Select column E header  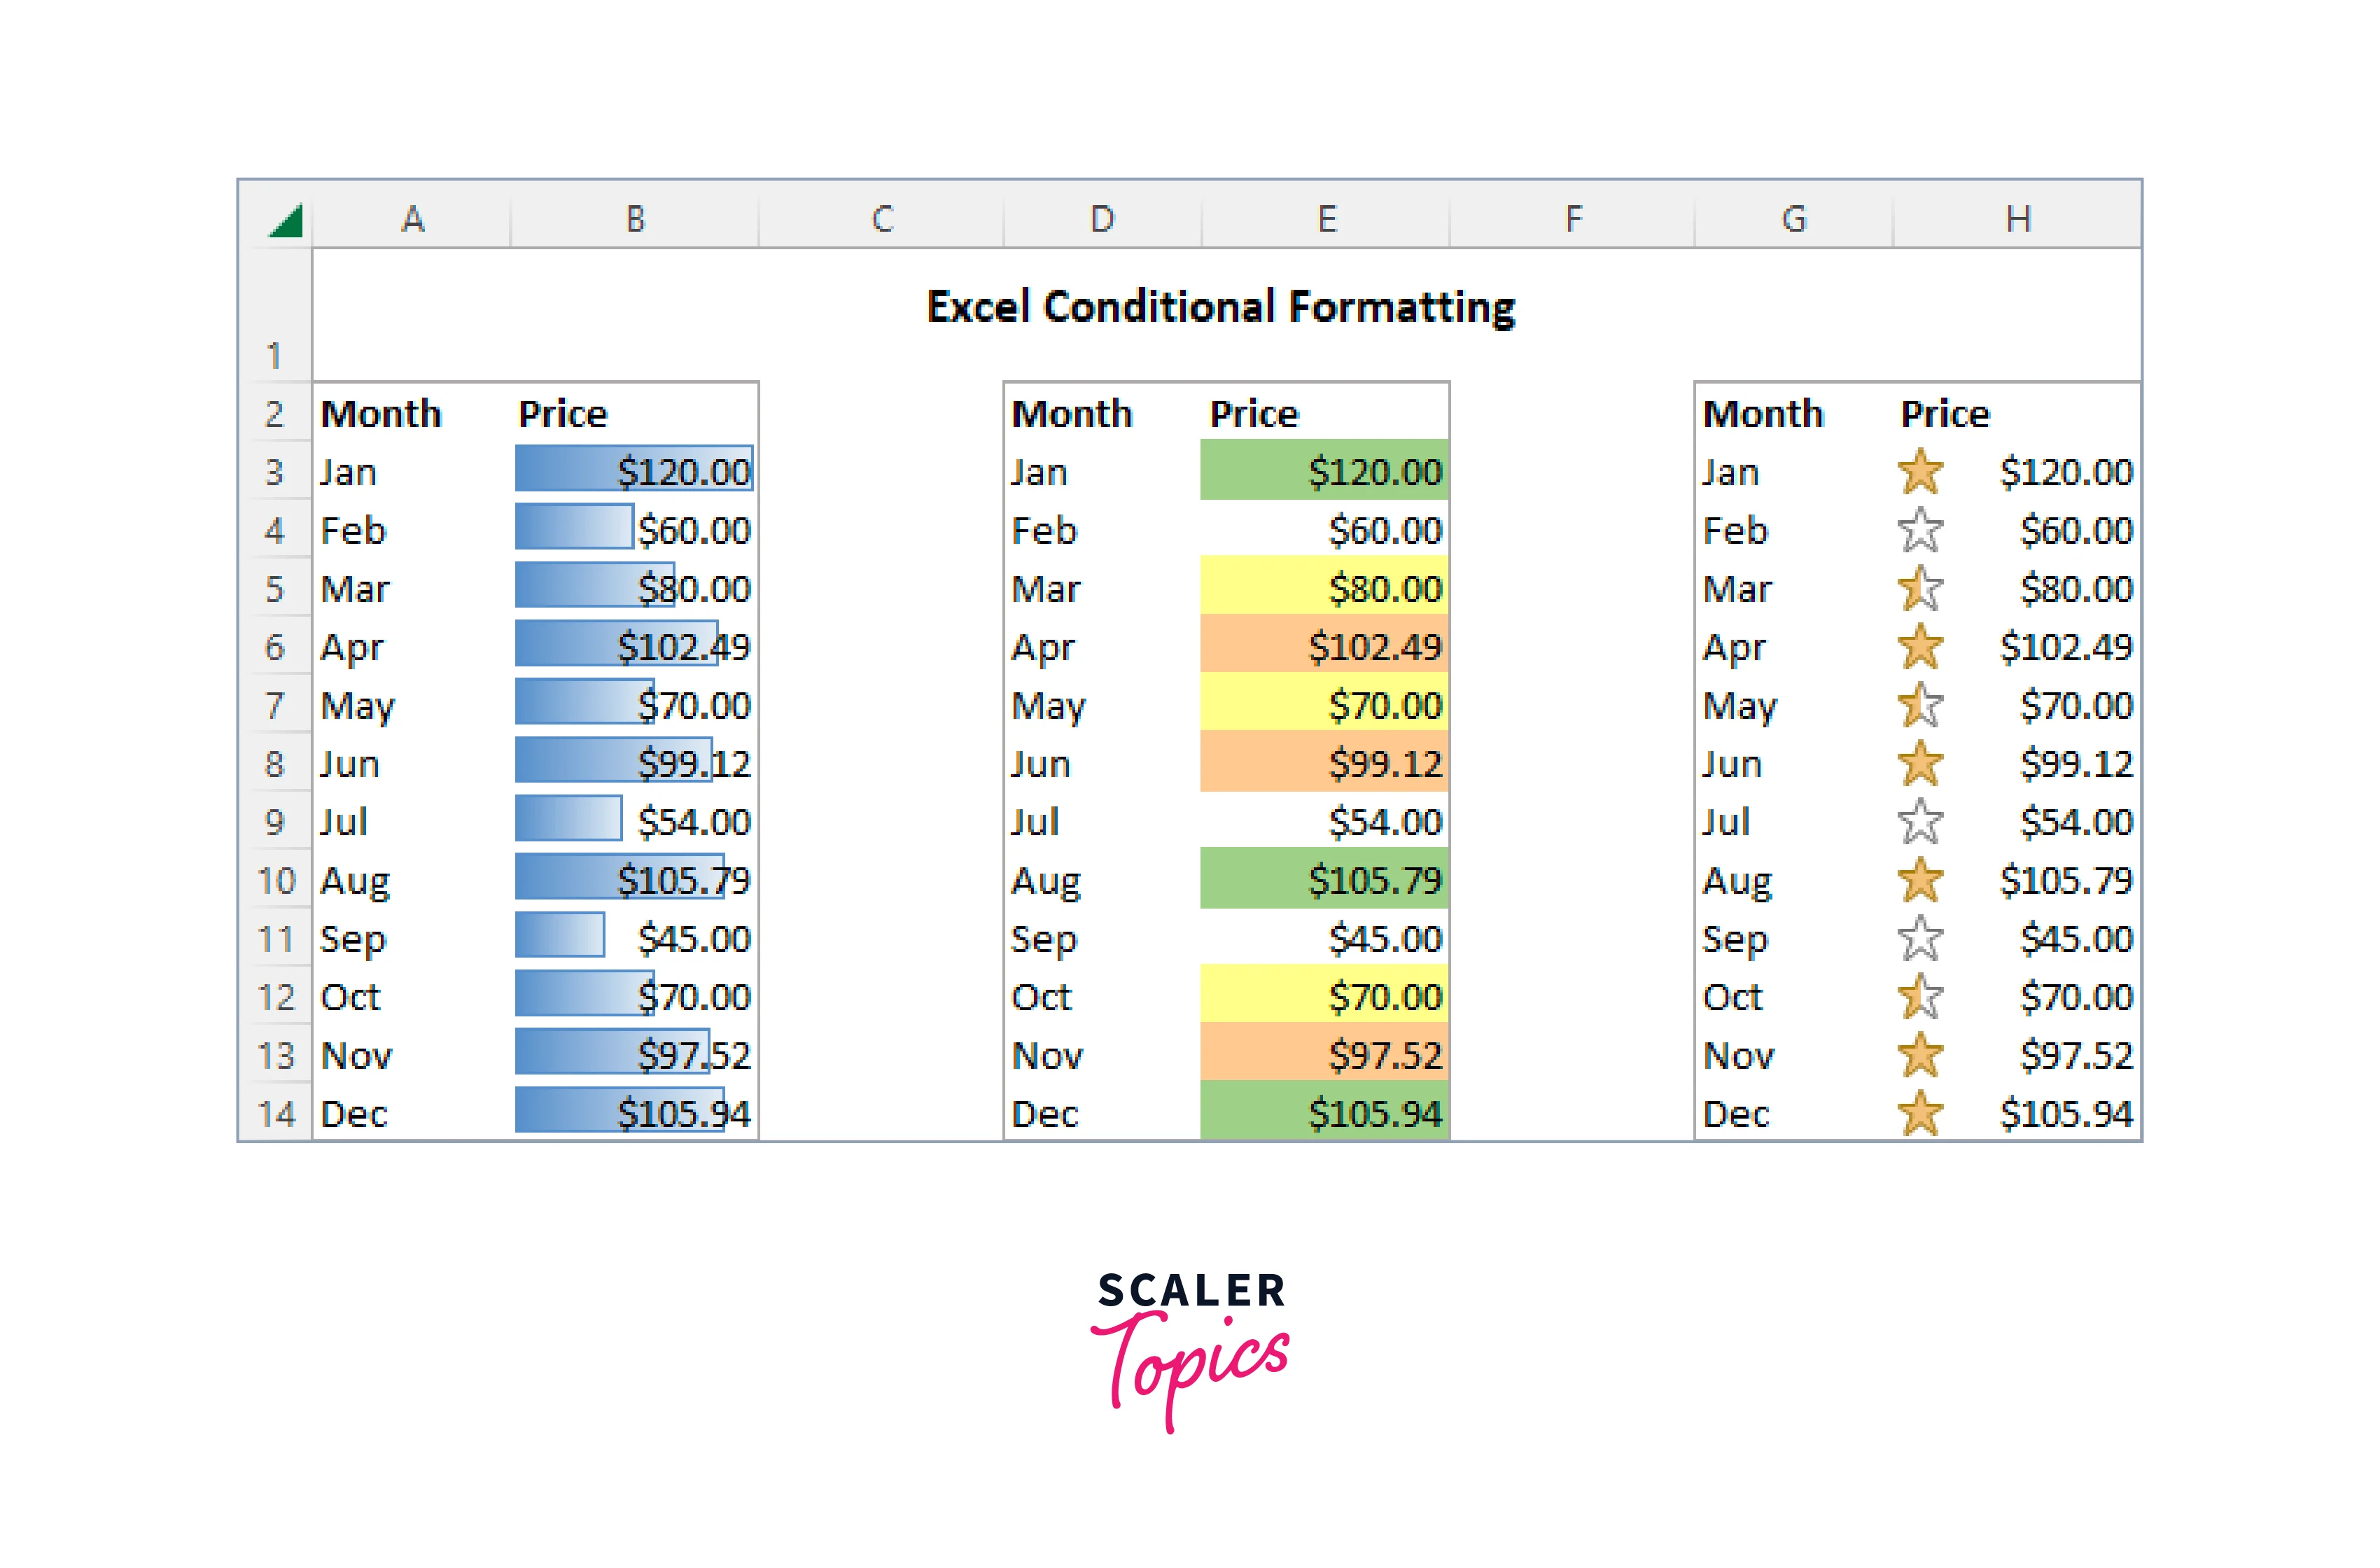click(1326, 219)
